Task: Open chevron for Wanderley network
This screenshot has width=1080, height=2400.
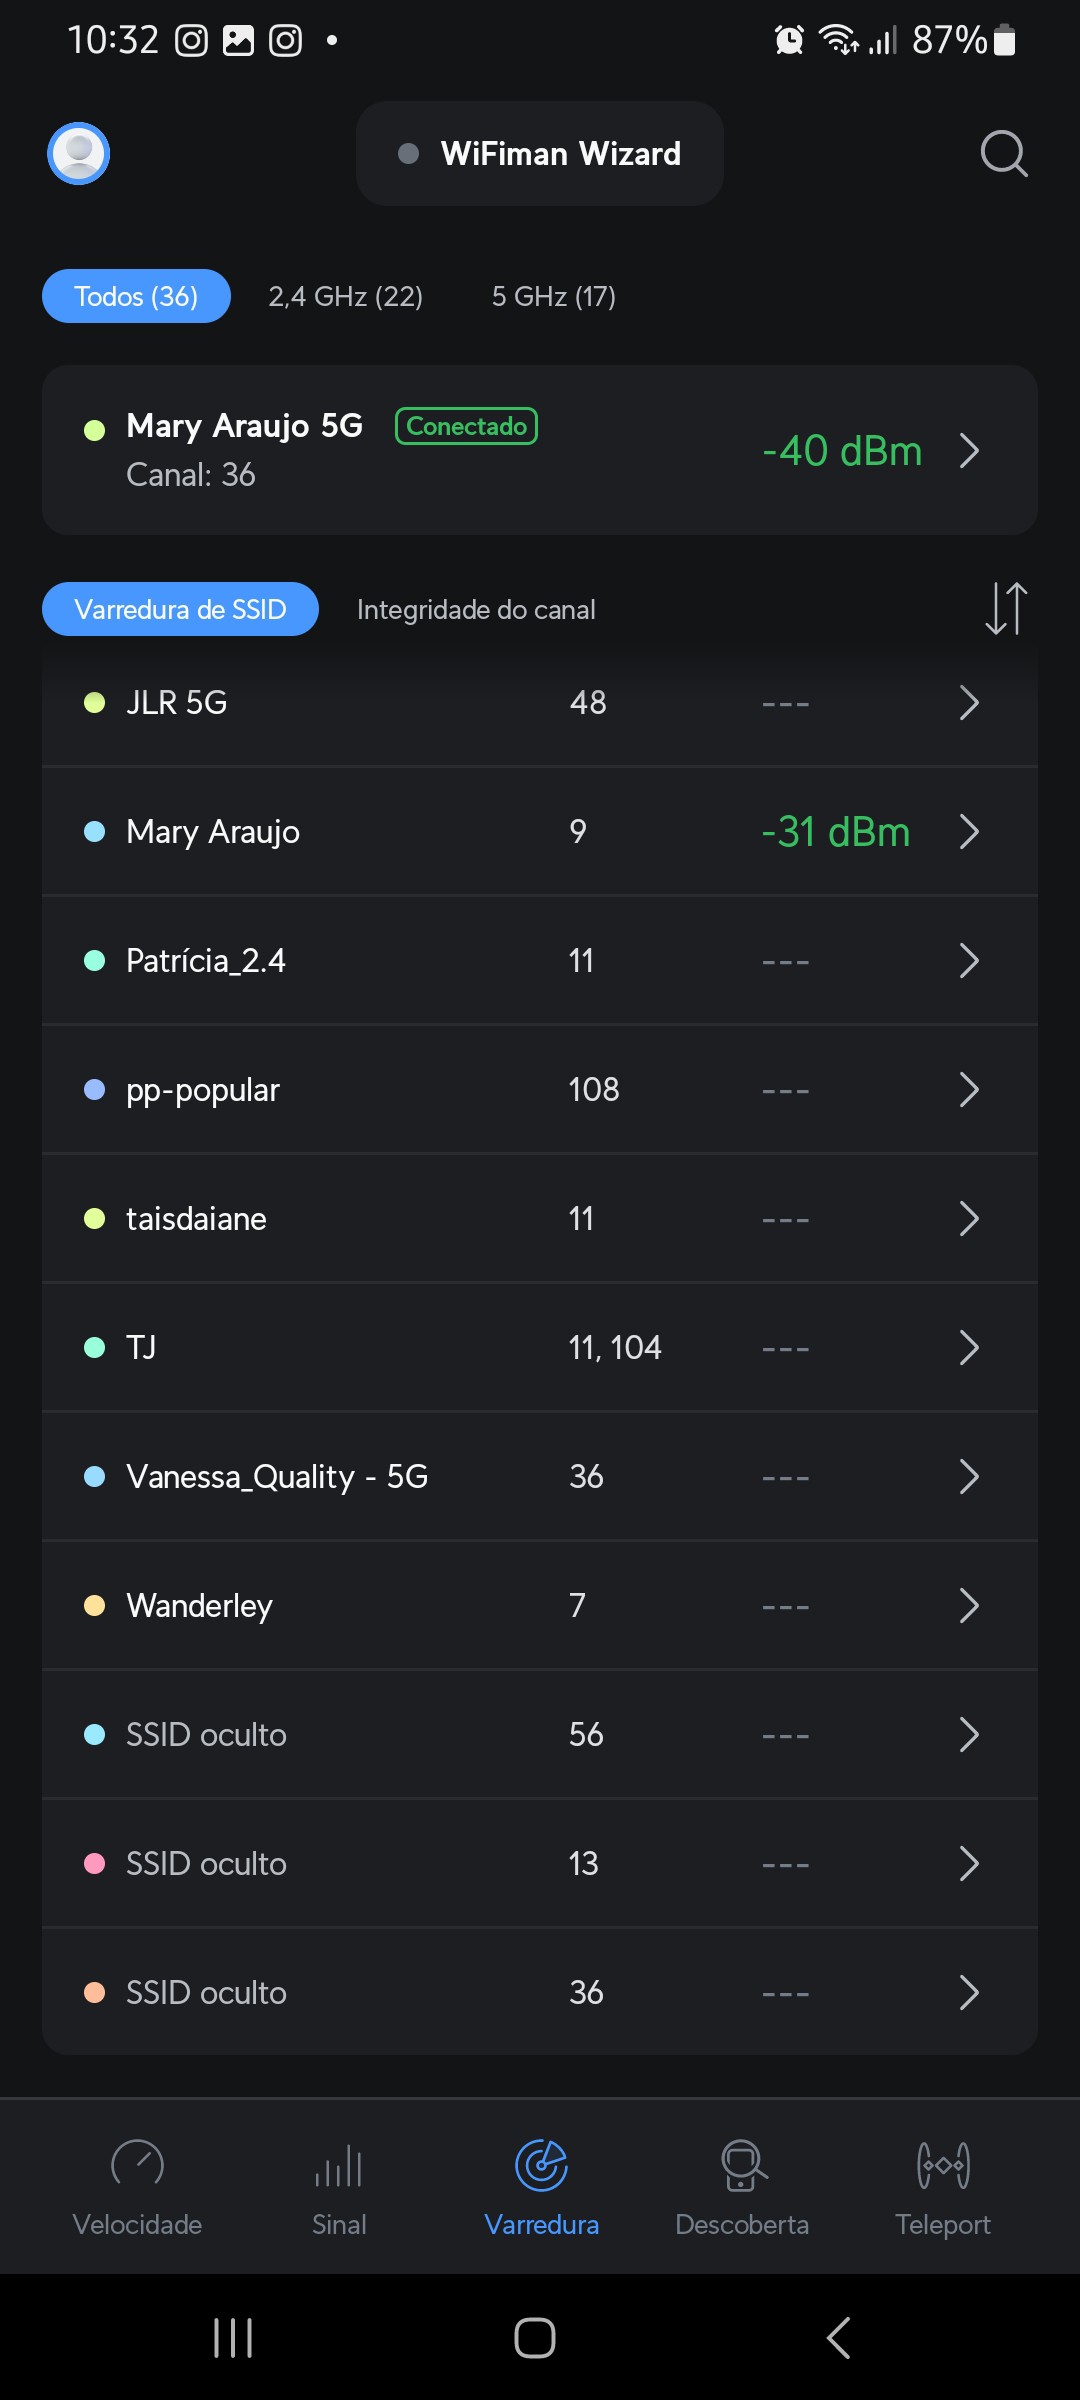Action: coord(968,1606)
